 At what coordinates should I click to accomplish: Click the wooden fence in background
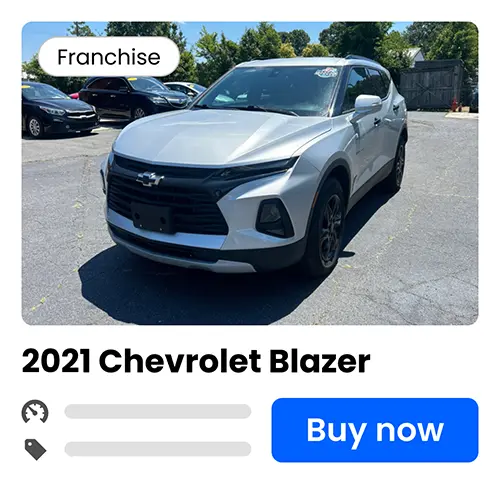[432, 85]
